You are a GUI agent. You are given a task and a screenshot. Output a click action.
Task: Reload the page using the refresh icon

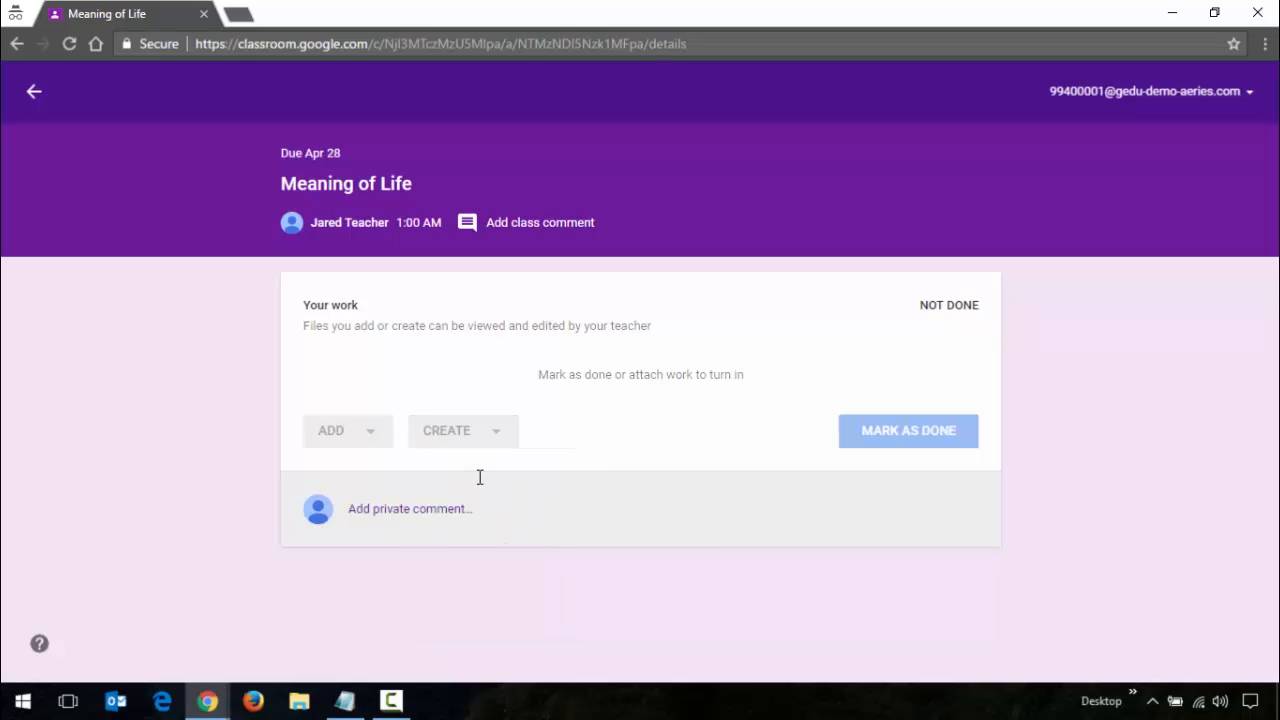69,44
